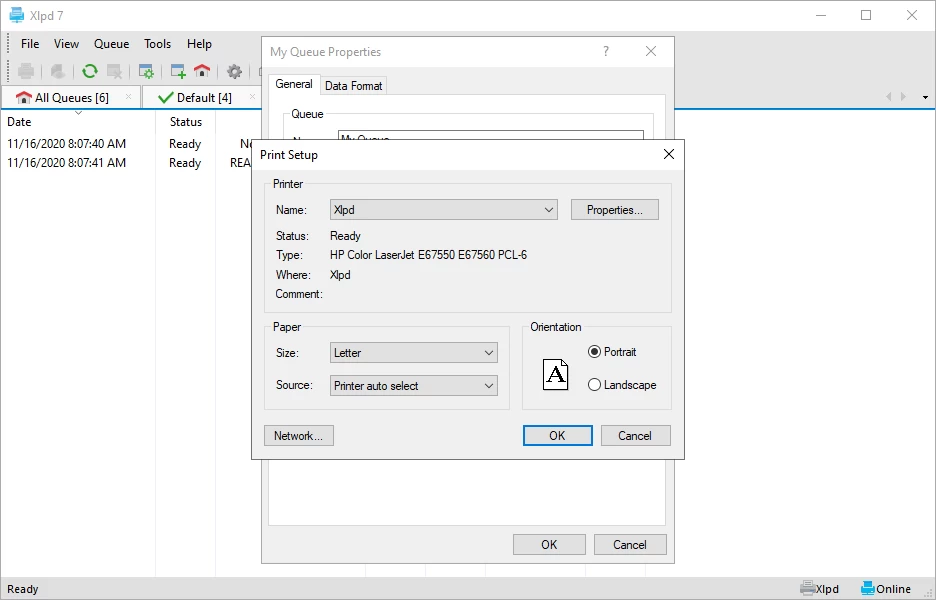Screen dimensions: 936x600
Task: Open options via the gray gear icon
Action: pos(234,71)
